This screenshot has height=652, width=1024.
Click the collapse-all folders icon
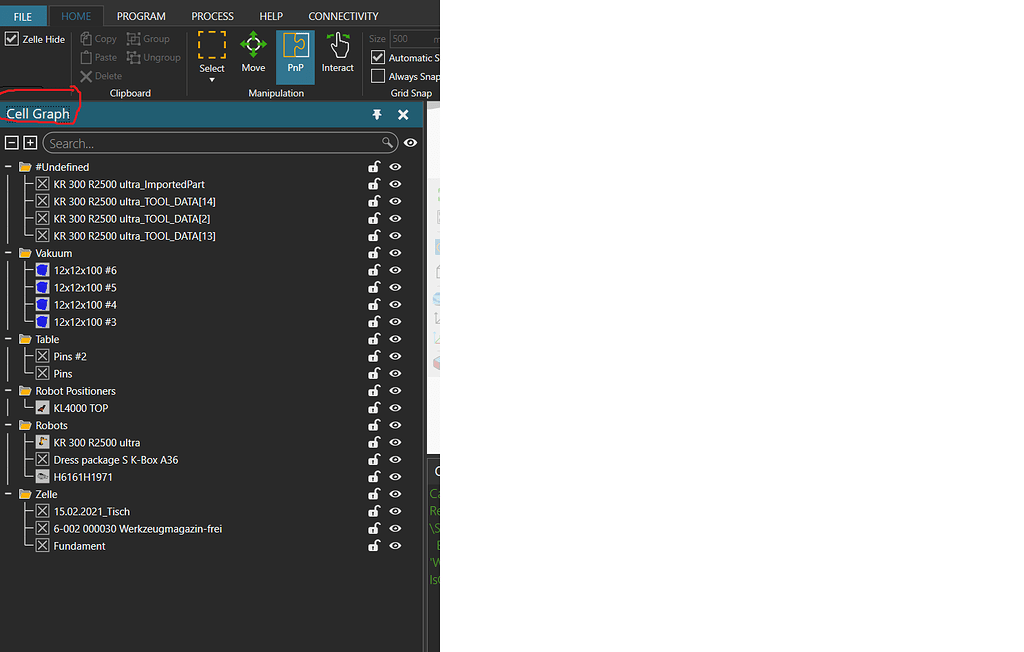coord(12,143)
